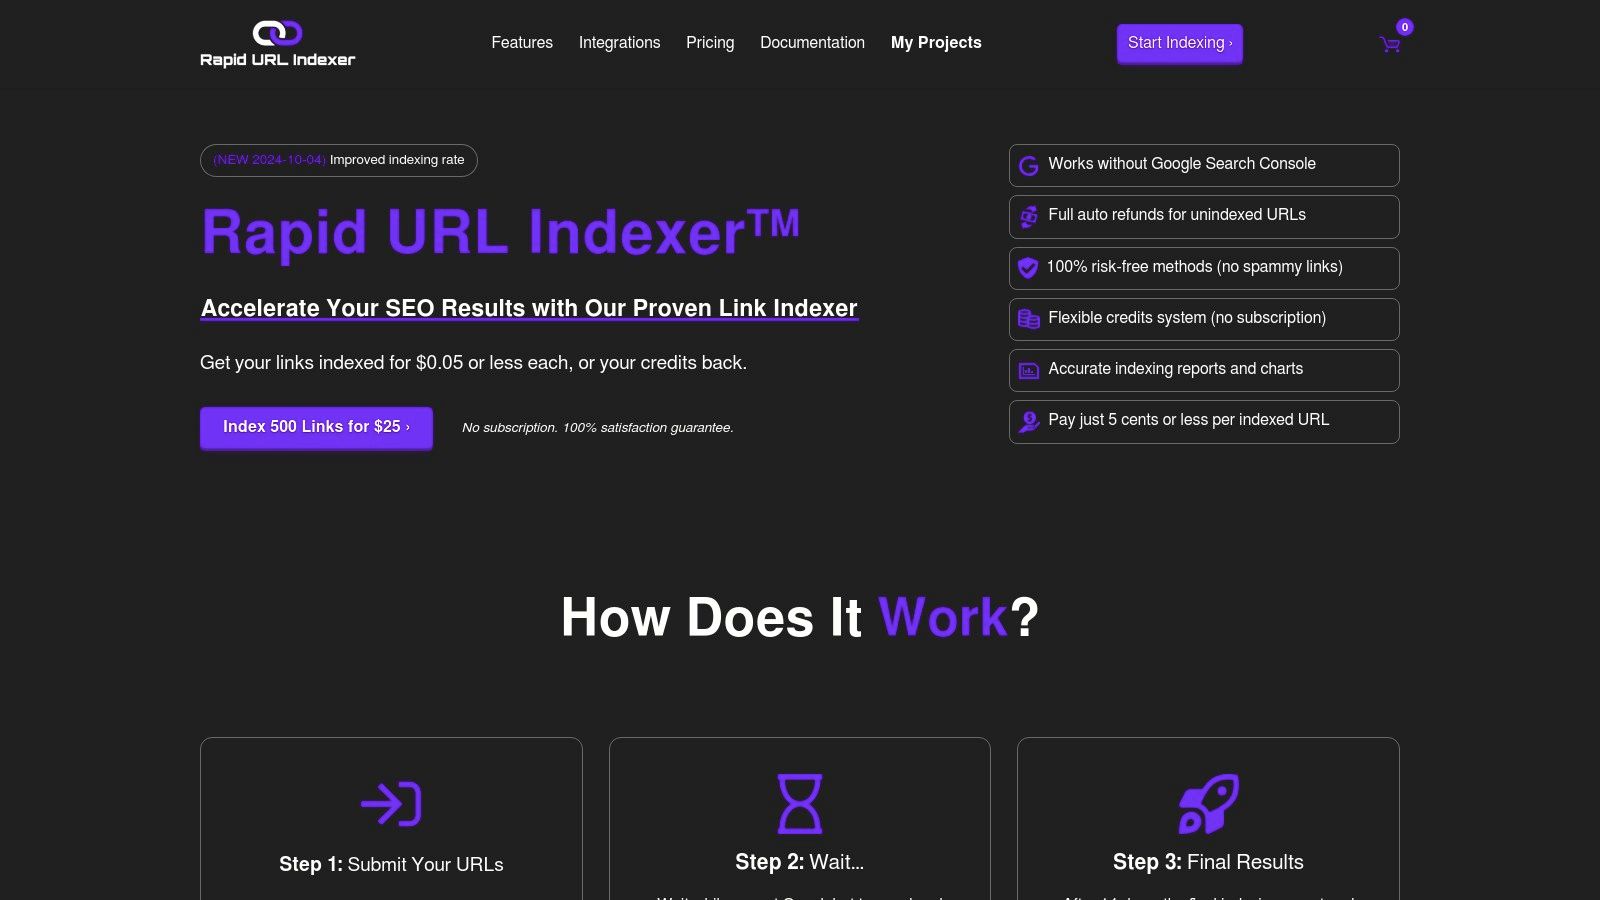1600x900 pixels.
Task: Click the hourglass wait icon
Action: point(800,804)
